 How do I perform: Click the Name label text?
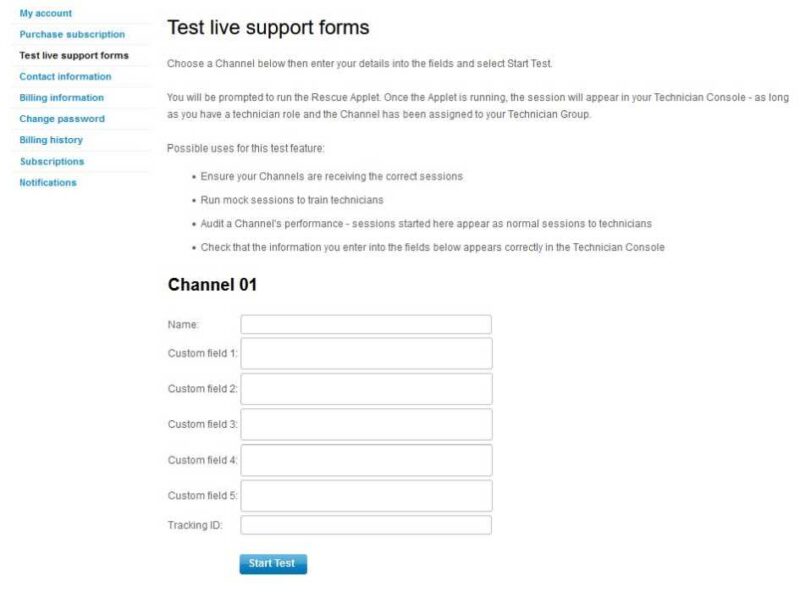coord(184,324)
